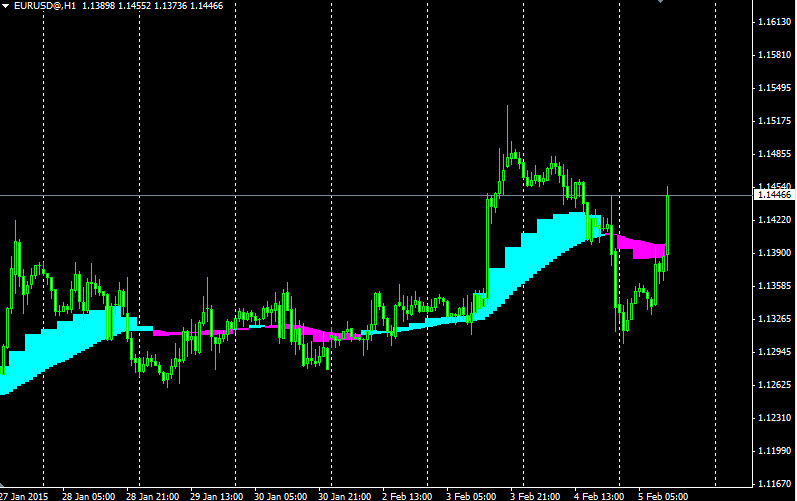Viewport: 797px width, 501px height.
Task: Click the chart shift marker at top edge
Action: (660, 2)
